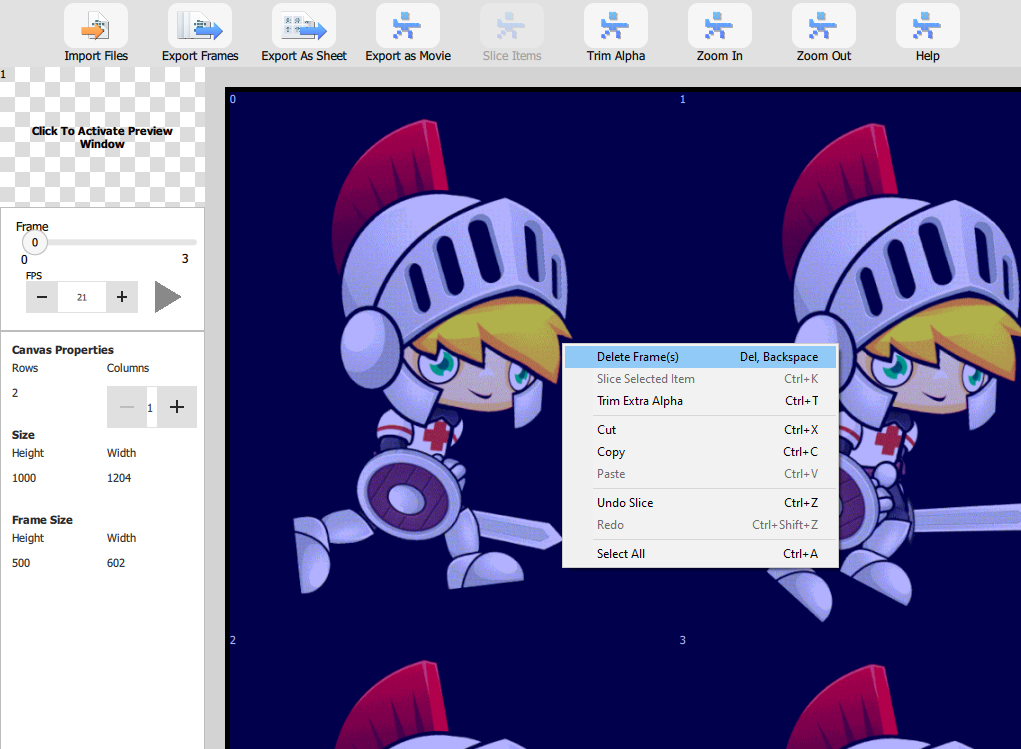Open Export Frames from the toolbar
Screen dimensions: 1021x749
[x=200, y=26]
